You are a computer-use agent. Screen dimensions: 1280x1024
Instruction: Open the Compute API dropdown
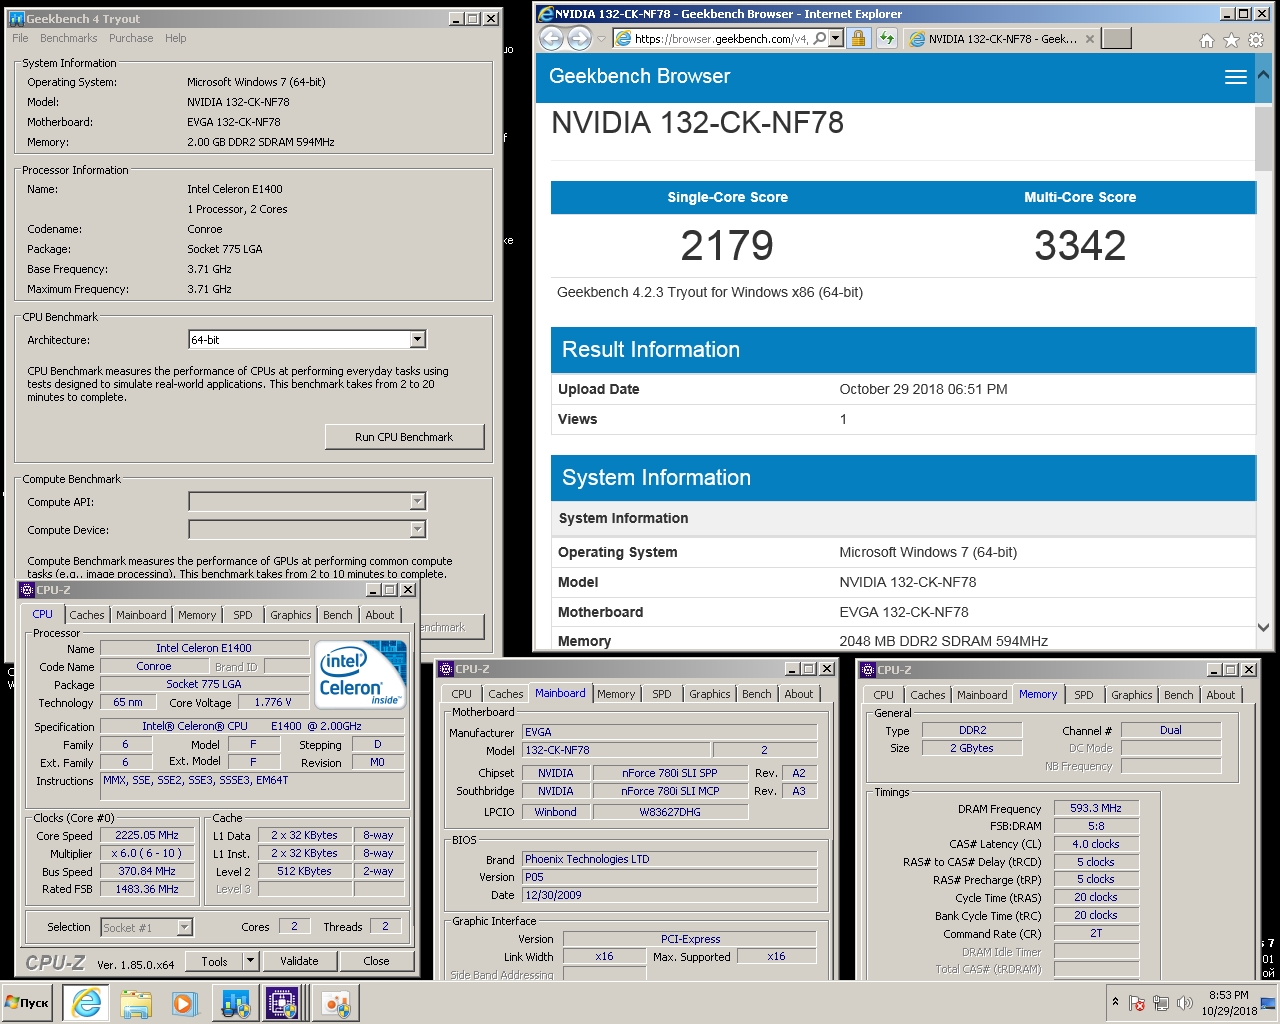click(x=417, y=501)
